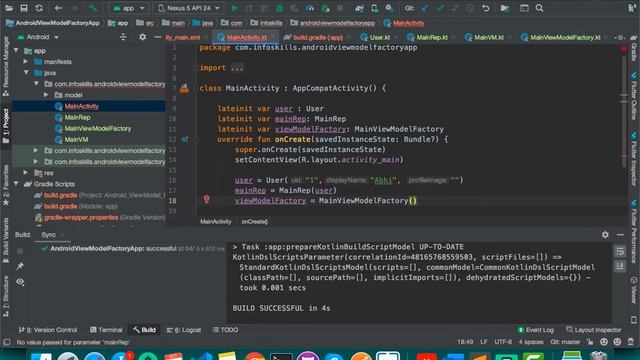Open the Terminal tool window tab

point(106,330)
